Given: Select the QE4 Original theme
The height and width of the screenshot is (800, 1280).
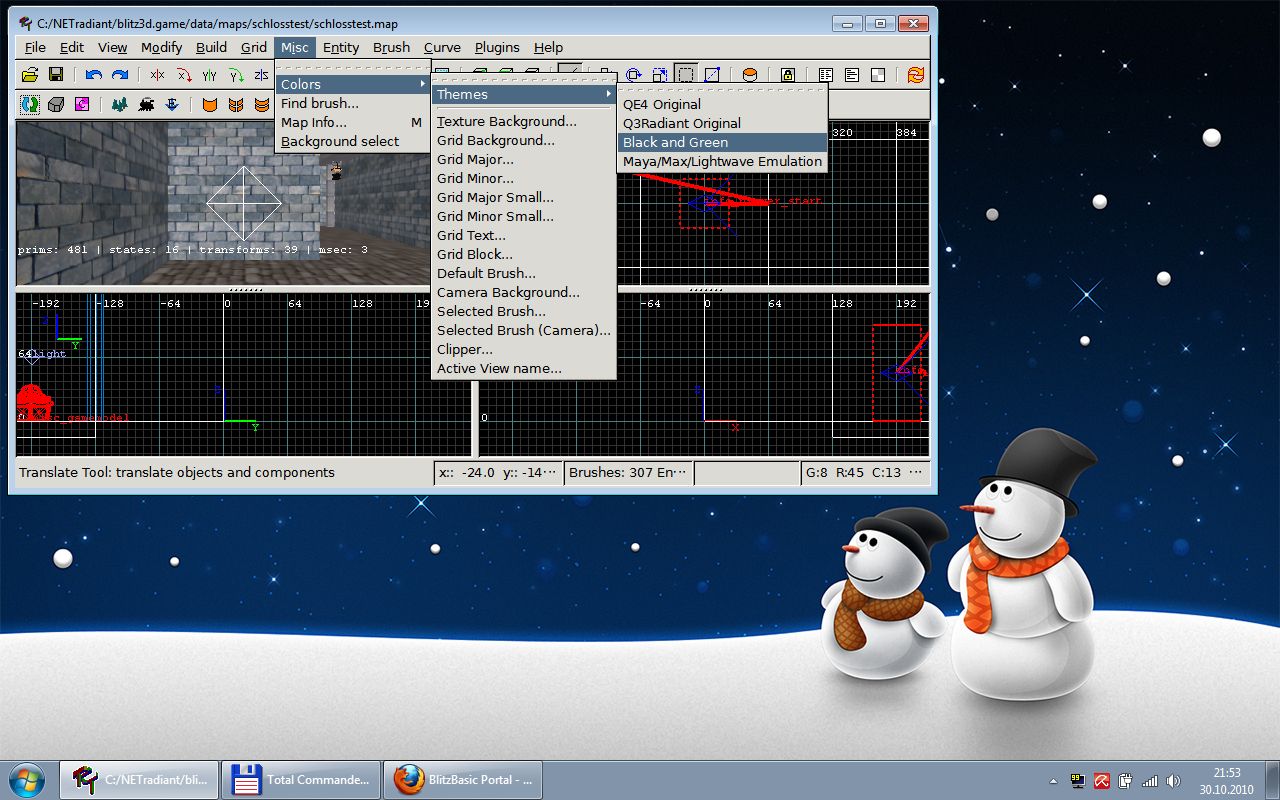Looking at the screenshot, I should [722, 104].
